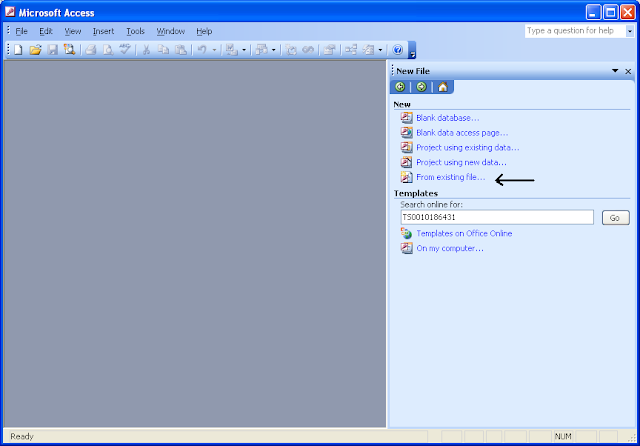Viewport: 640px width, 446px height.
Task: Click the Go search button
Action: point(615,218)
